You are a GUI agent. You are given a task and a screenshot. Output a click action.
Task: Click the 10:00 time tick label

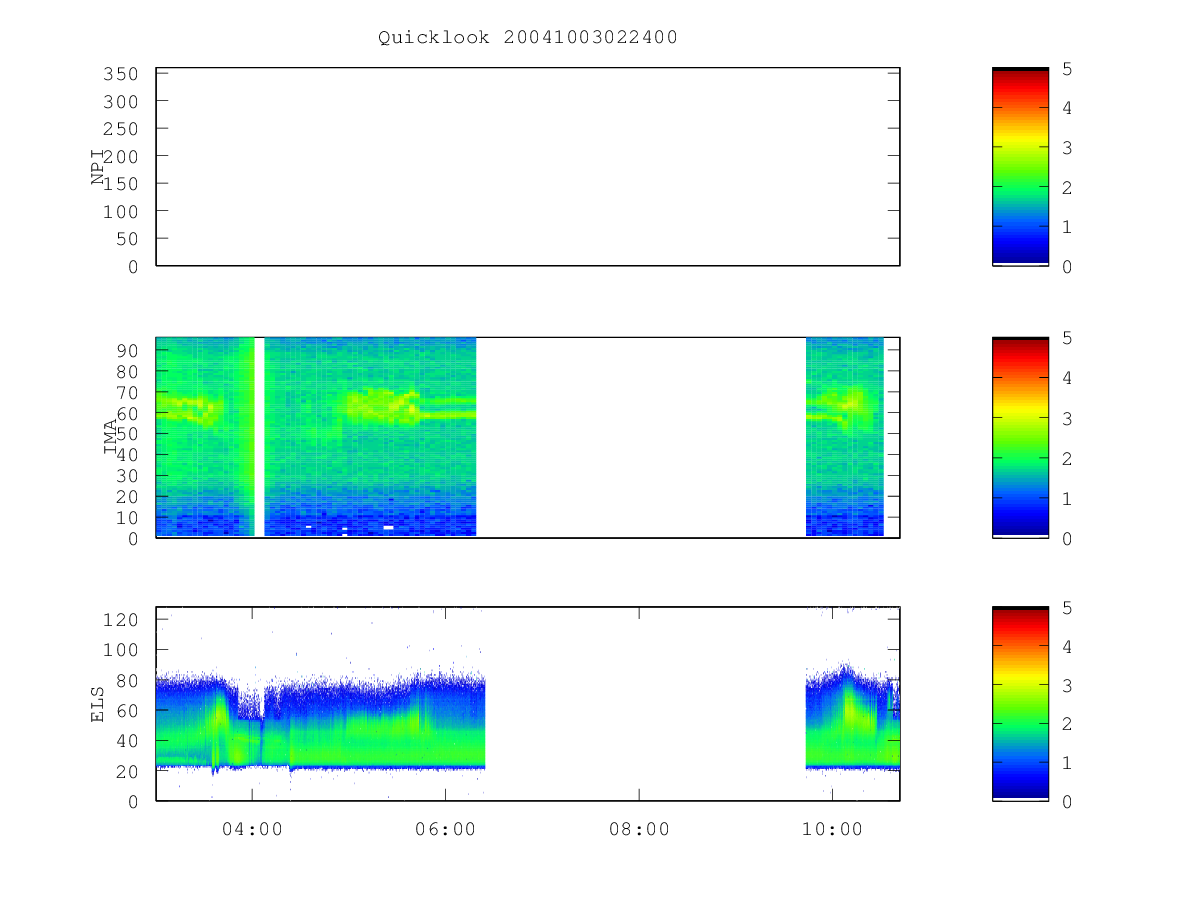click(833, 828)
